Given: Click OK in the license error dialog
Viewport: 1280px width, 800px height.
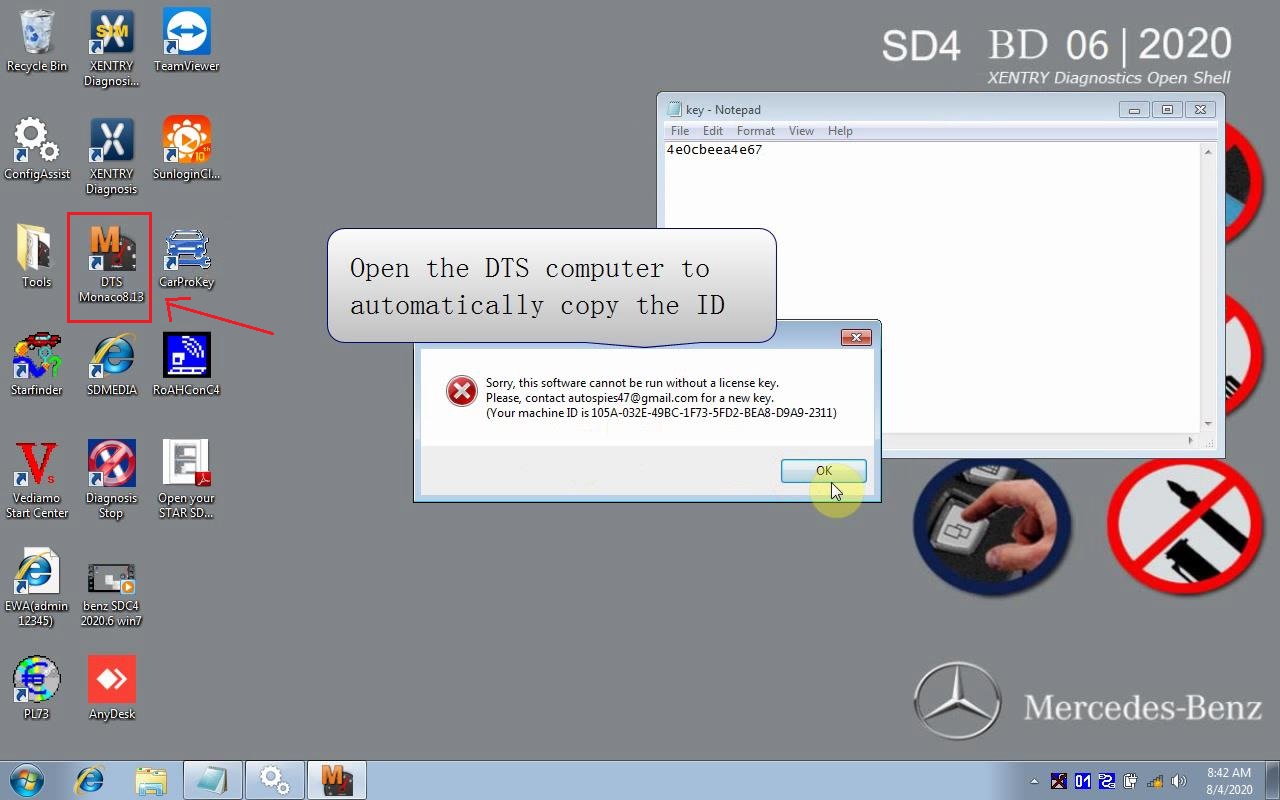Looking at the screenshot, I should (824, 471).
